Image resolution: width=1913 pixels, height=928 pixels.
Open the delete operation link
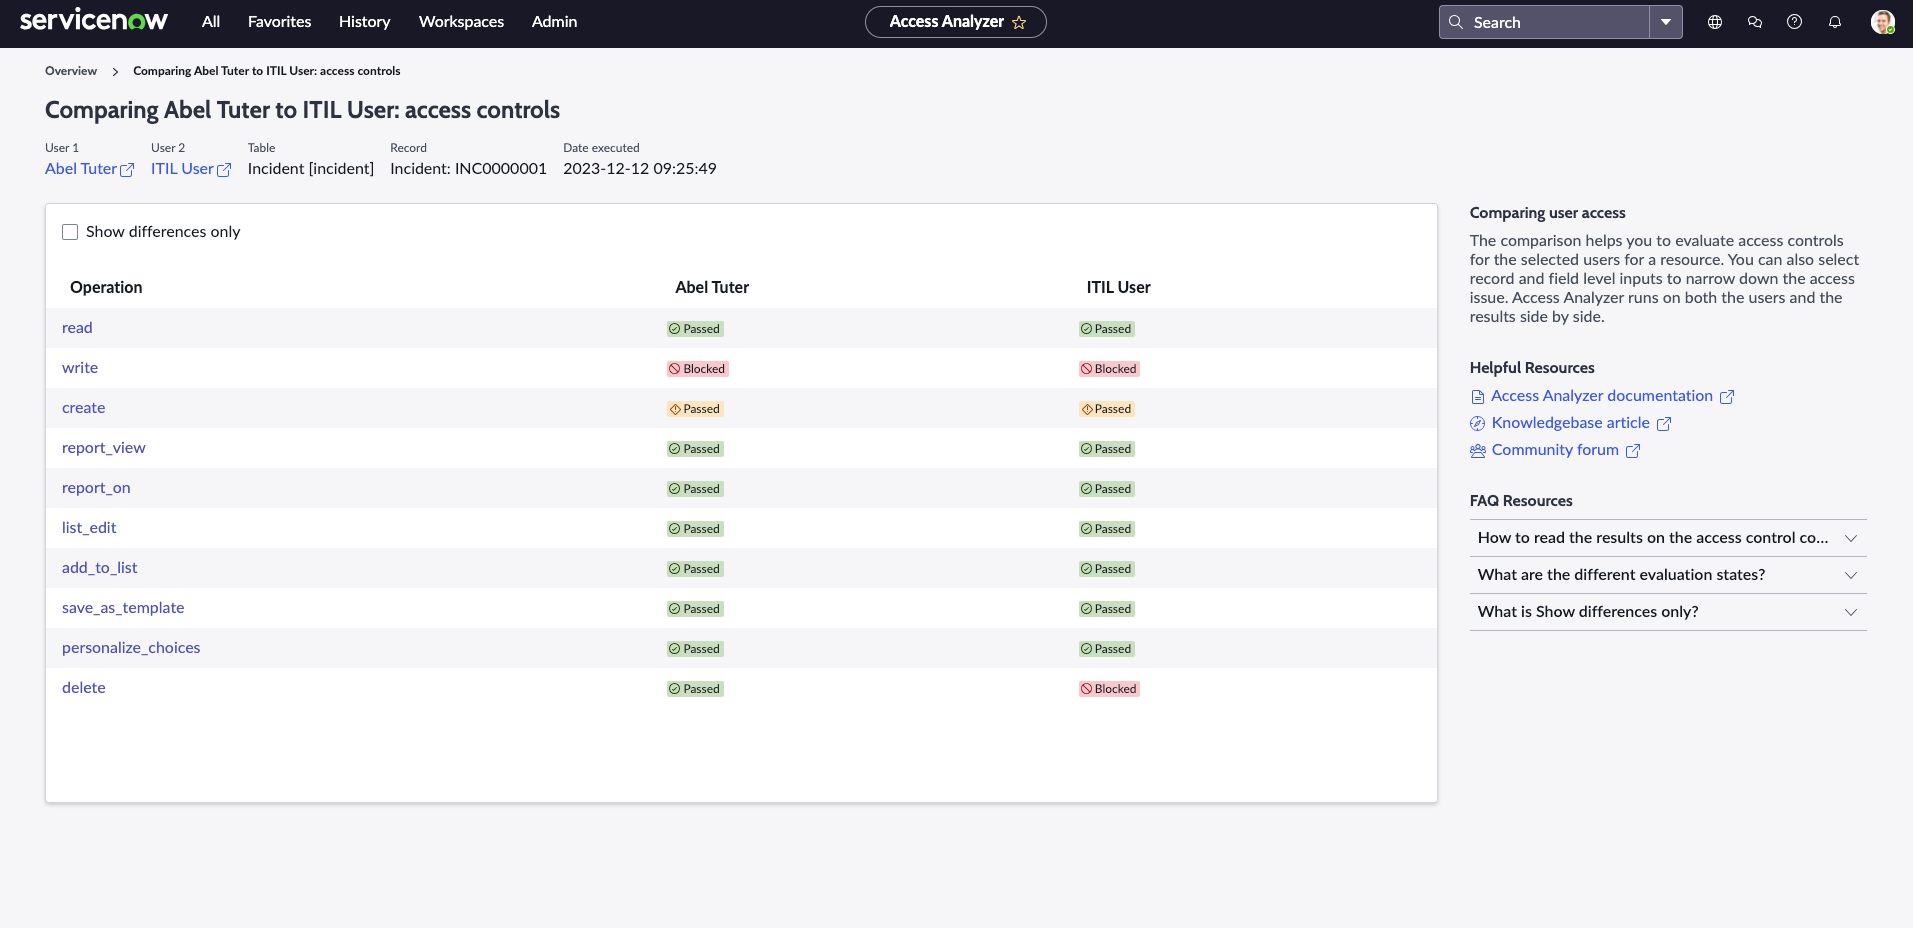pyautogui.click(x=84, y=688)
